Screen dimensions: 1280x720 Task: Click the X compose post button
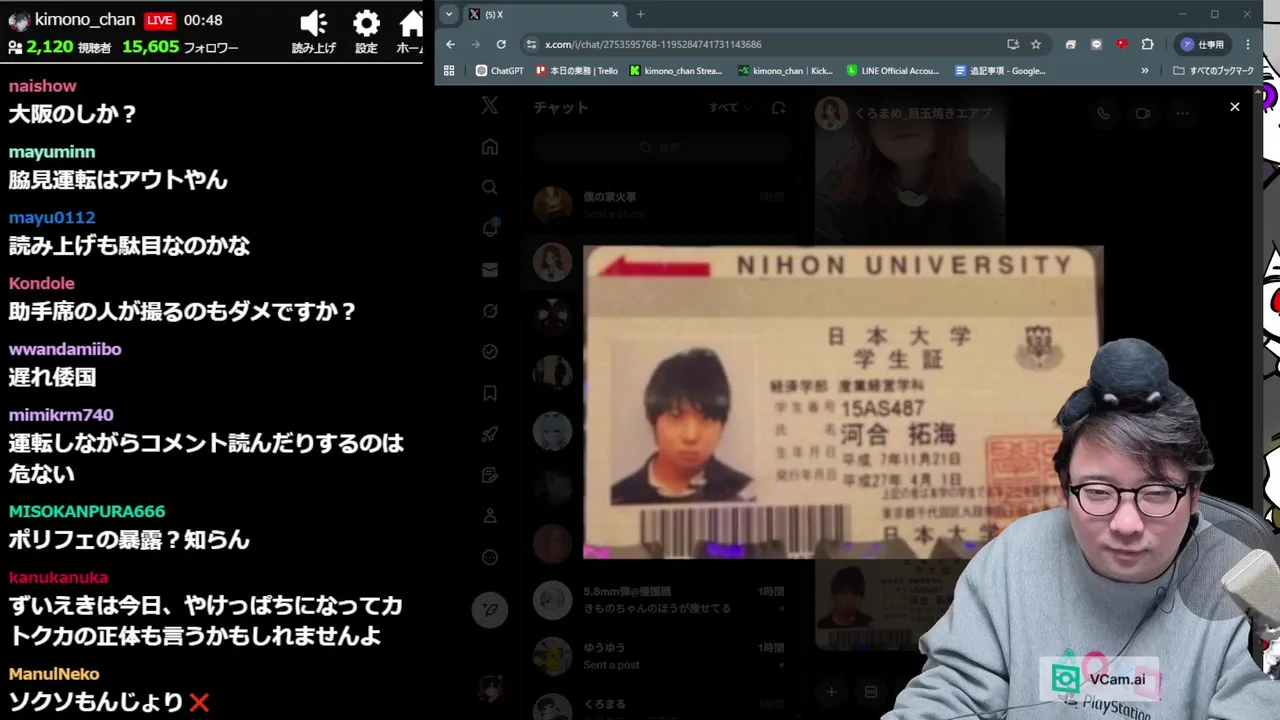[x=489, y=608]
